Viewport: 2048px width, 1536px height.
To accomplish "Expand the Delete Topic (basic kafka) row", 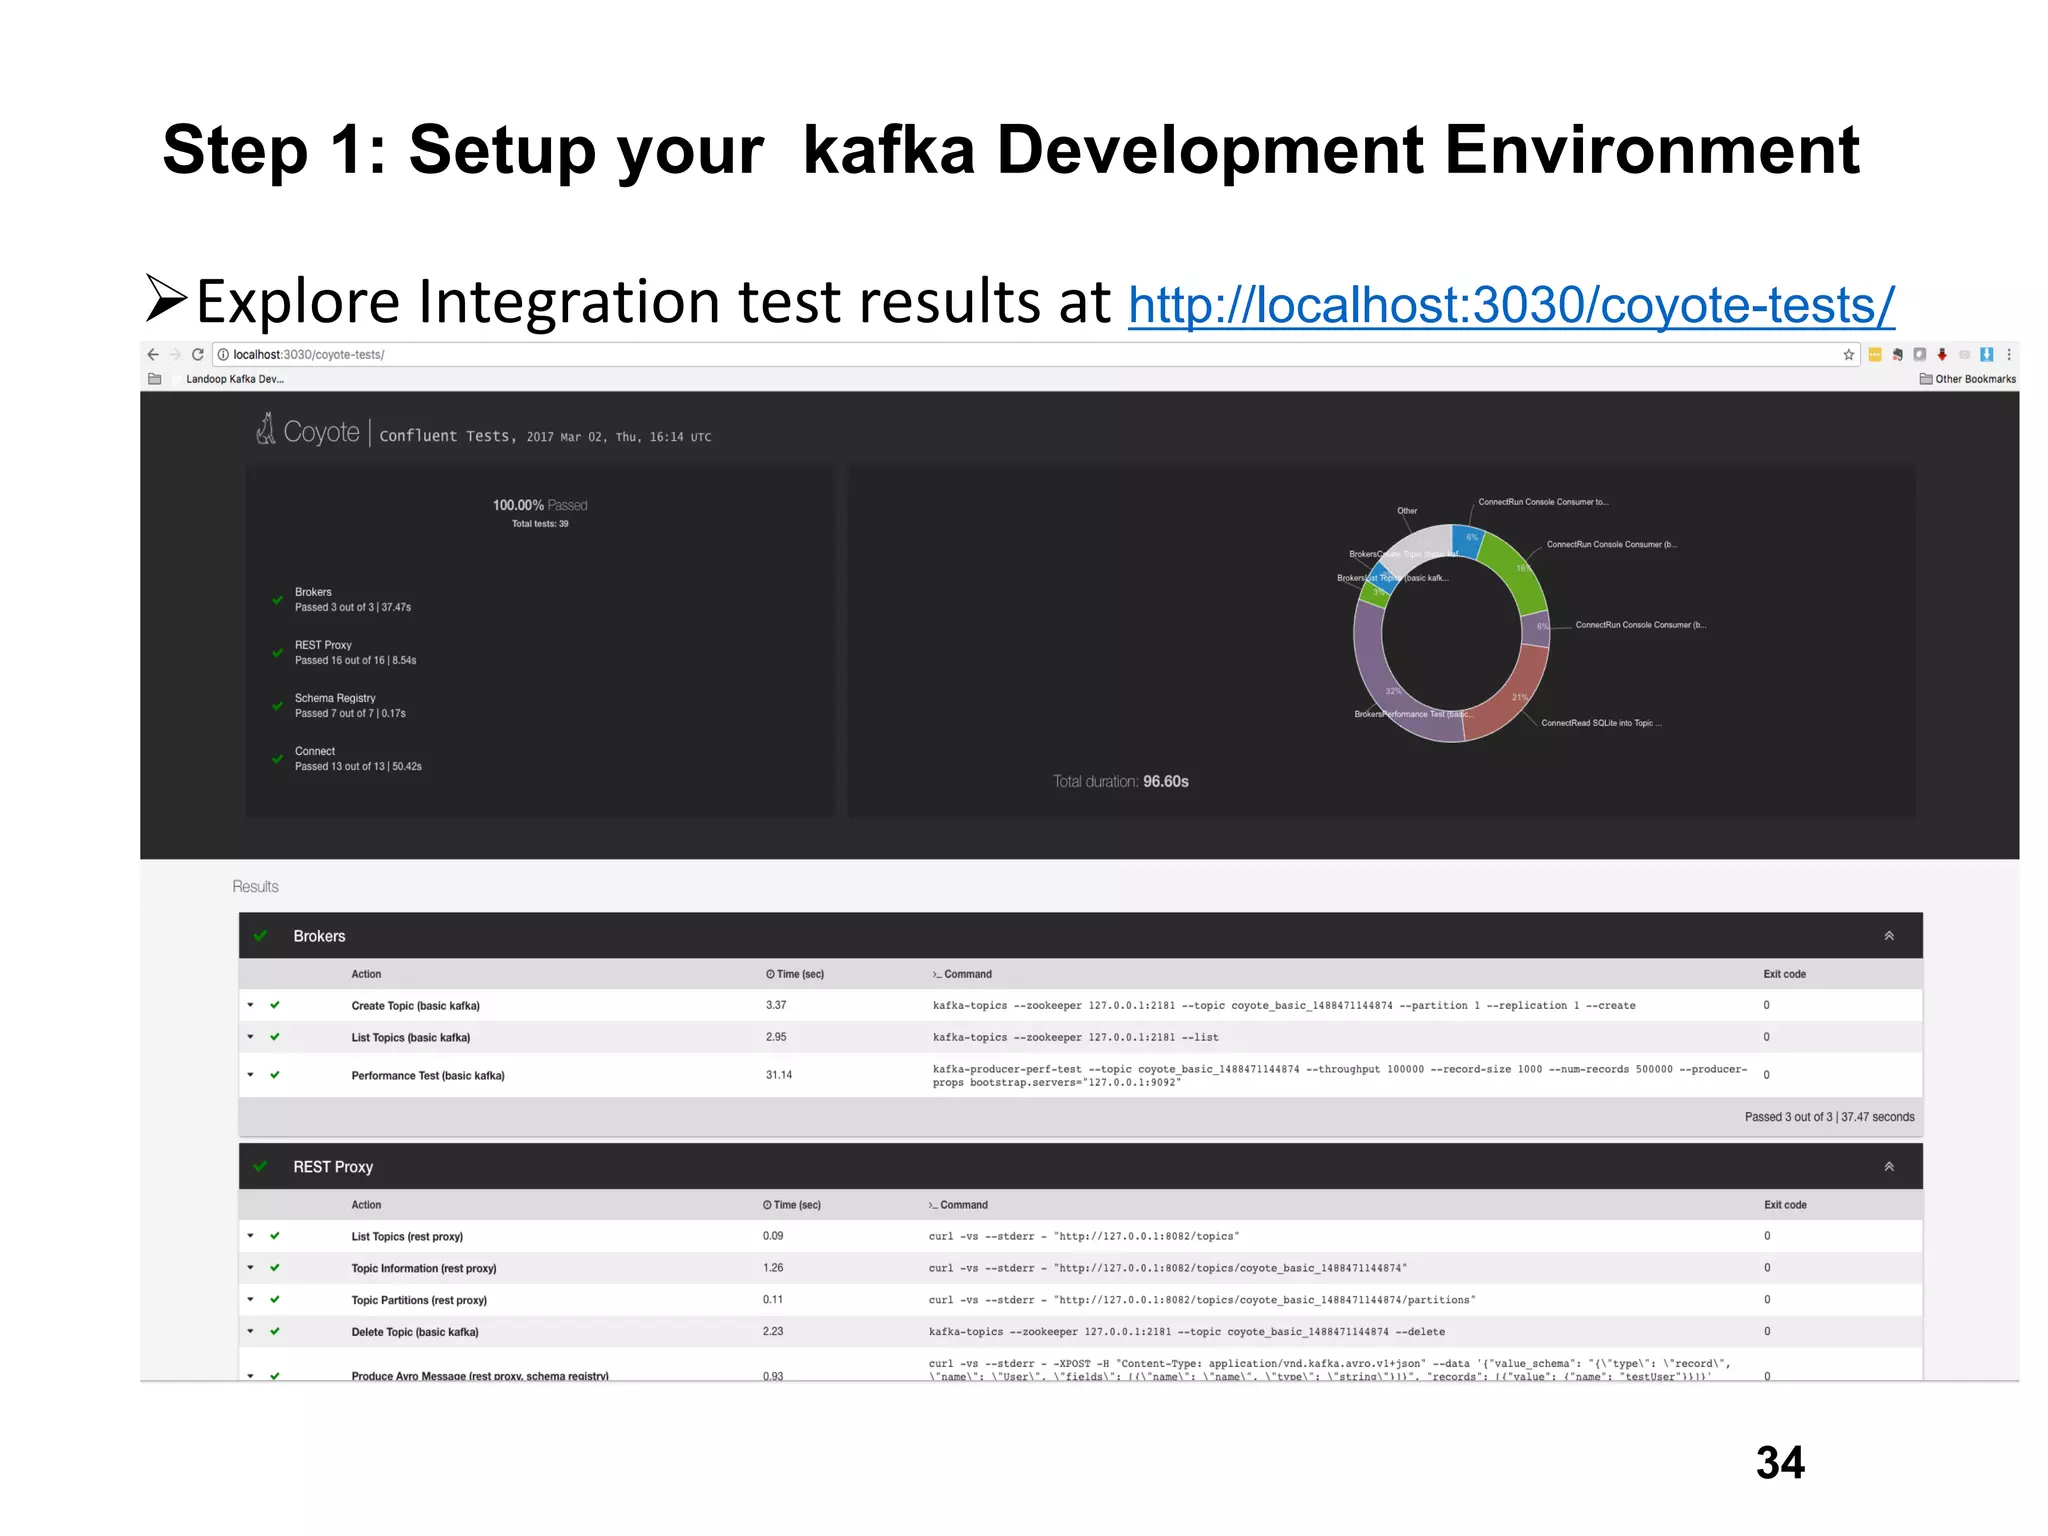I will (250, 1331).
